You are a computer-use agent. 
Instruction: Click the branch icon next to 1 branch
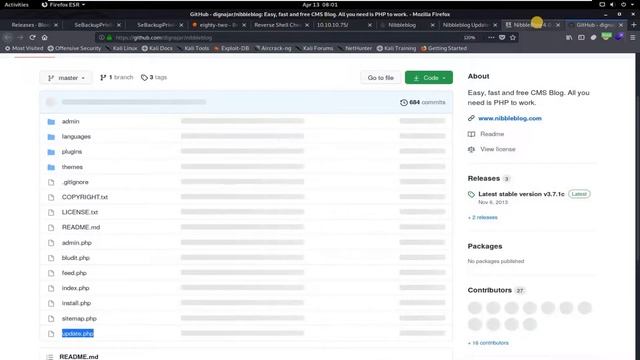tap(103, 78)
